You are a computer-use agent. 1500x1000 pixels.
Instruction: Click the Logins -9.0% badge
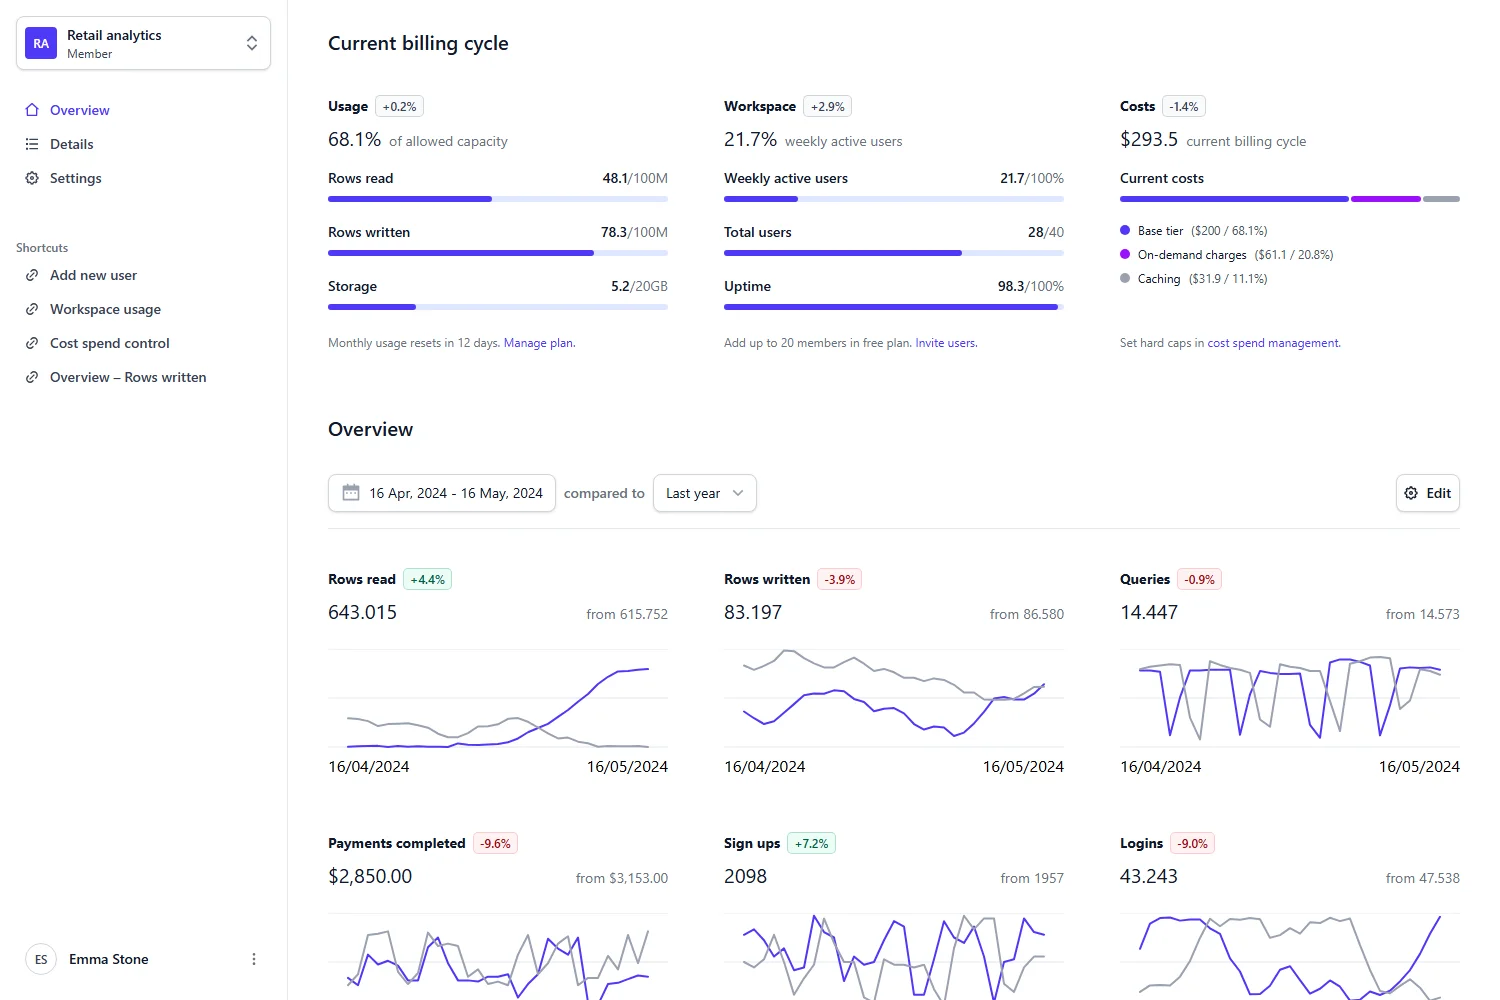[x=1193, y=843]
